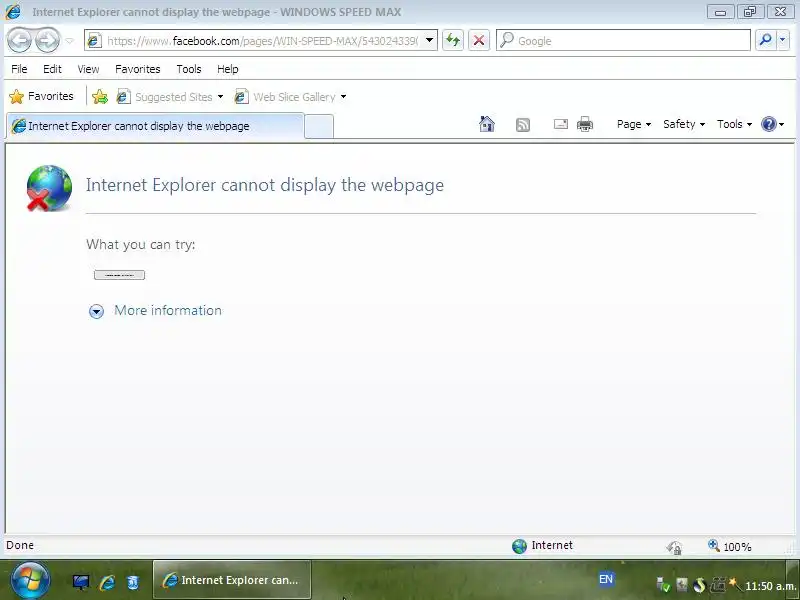Stop loading with the red X button

pos(479,40)
